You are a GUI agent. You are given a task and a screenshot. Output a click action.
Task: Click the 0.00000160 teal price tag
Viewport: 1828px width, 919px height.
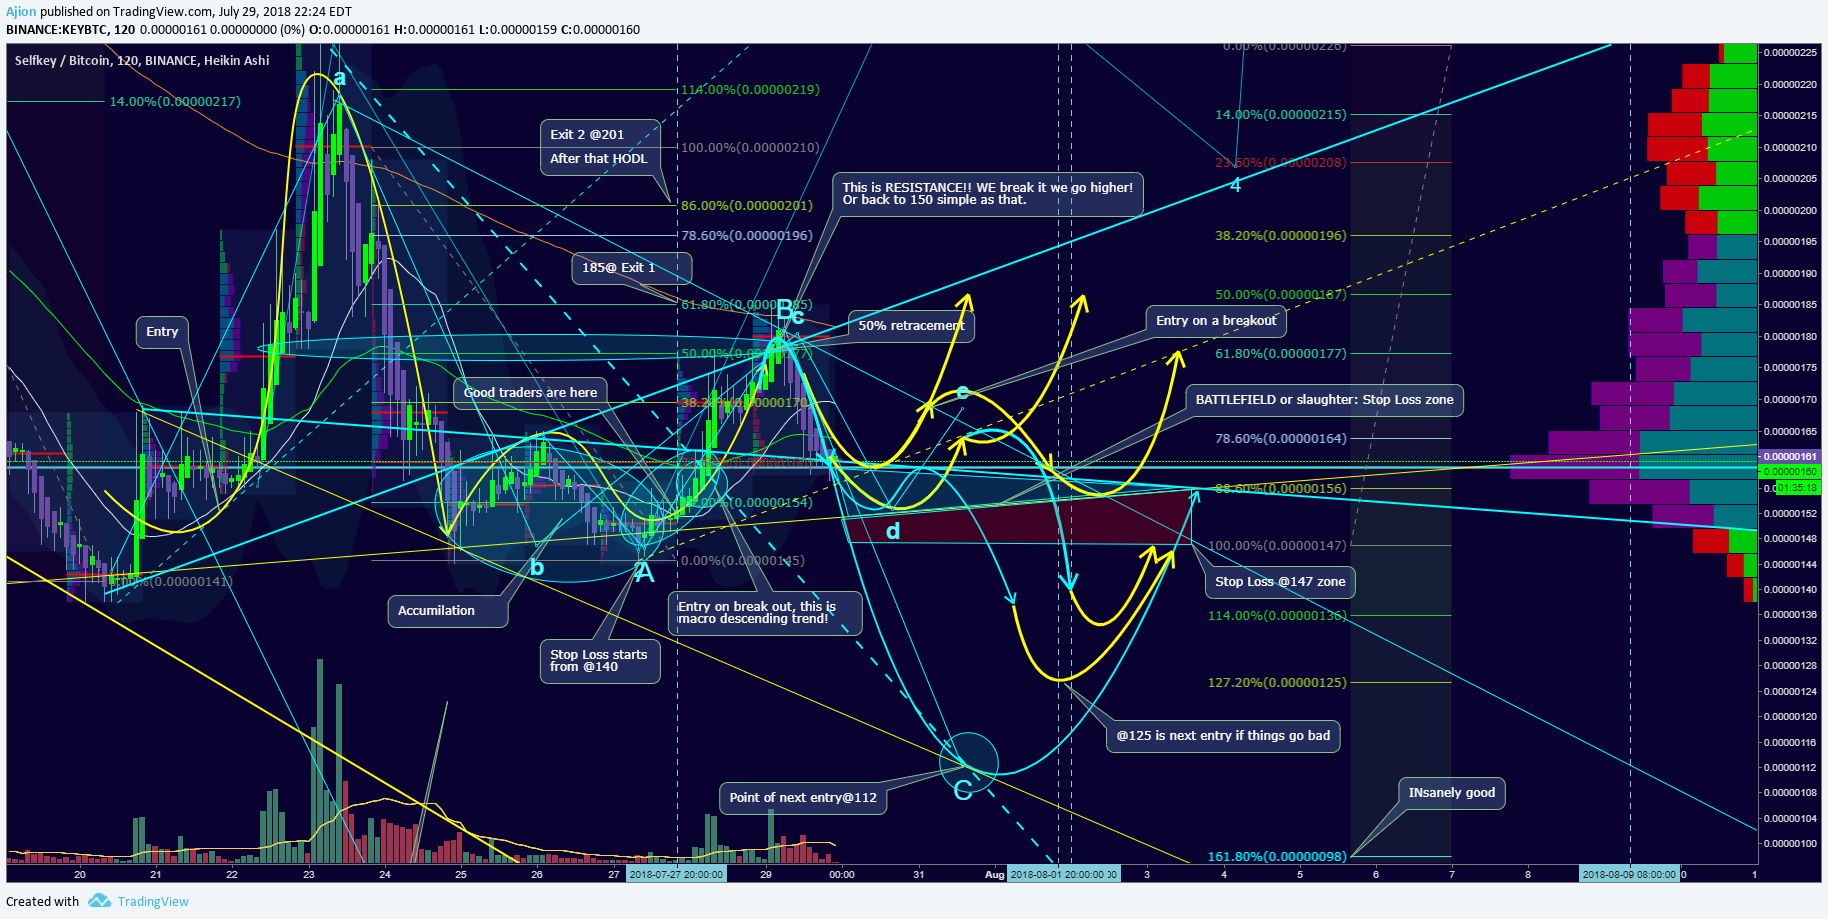pyautogui.click(x=1789, y=471)
